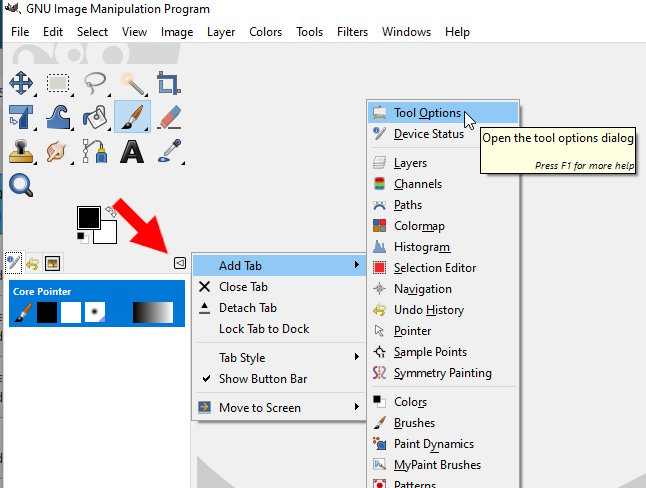646x488 pixels.
Task: Add the Colormap dockable dialog
Action: coord(443,226)
